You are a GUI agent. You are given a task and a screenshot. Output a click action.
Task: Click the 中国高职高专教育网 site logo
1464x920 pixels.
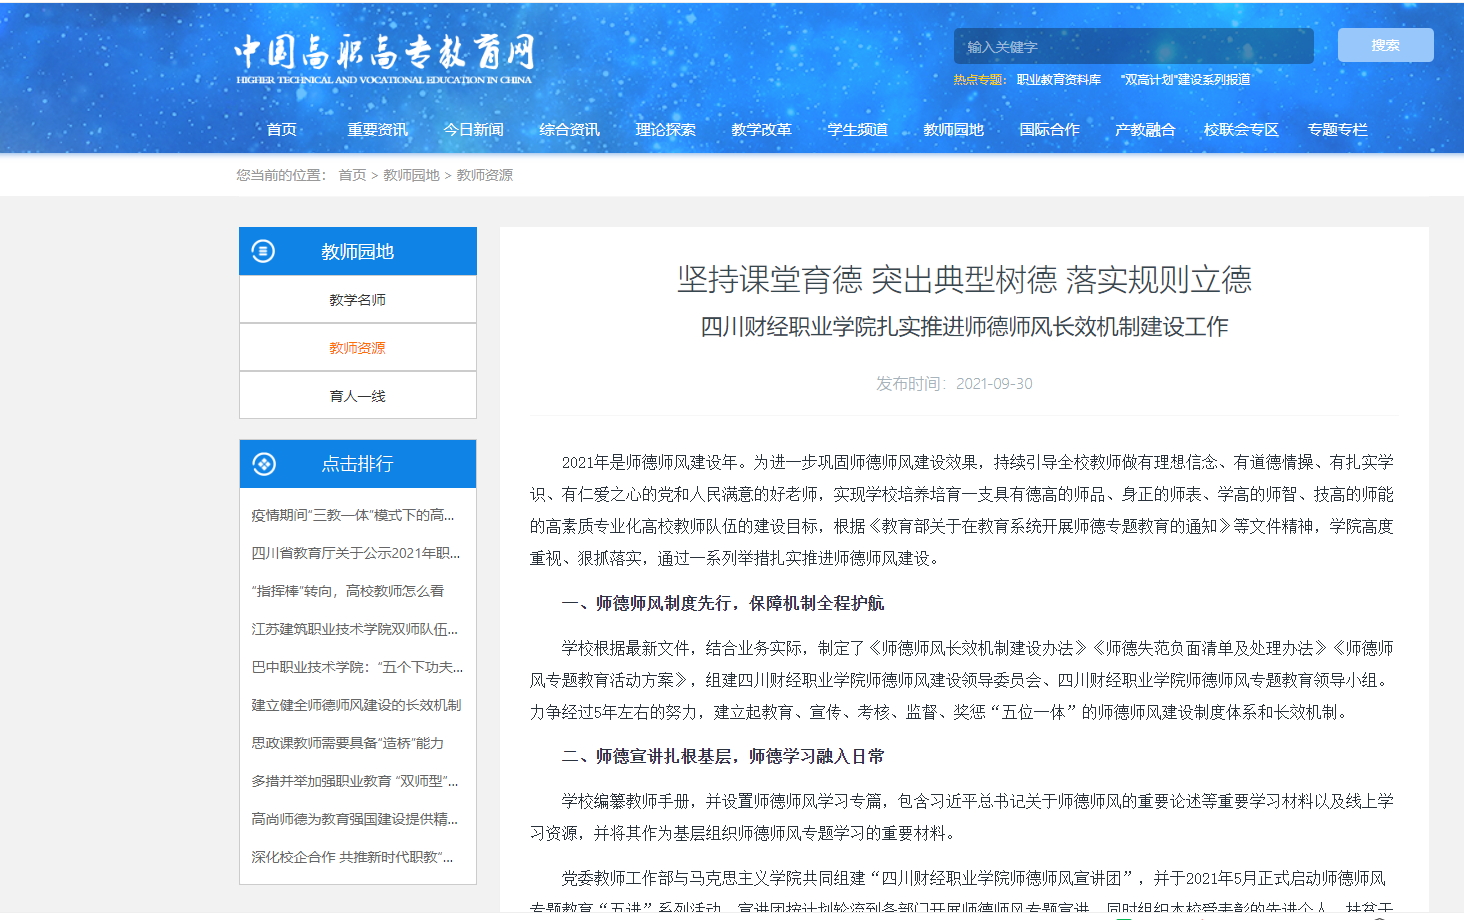[x=383, y=55]
